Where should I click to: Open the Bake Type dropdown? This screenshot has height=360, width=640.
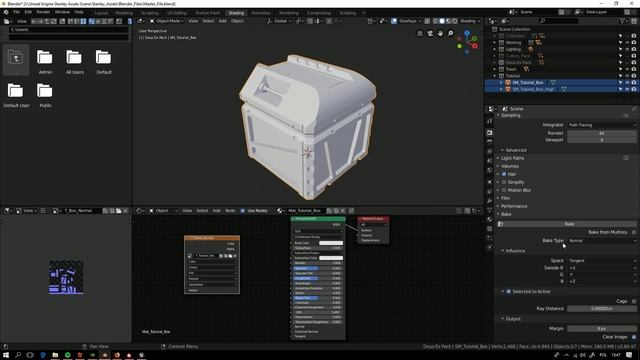pos(602,241)
